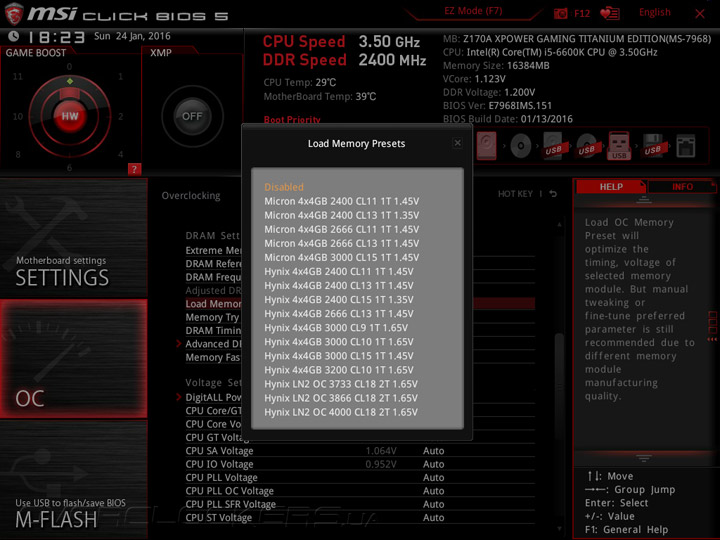720x540 pixels.
Task: Toggle the XMP OFF button
Action: pyautogui.click(x=192, y=116)
